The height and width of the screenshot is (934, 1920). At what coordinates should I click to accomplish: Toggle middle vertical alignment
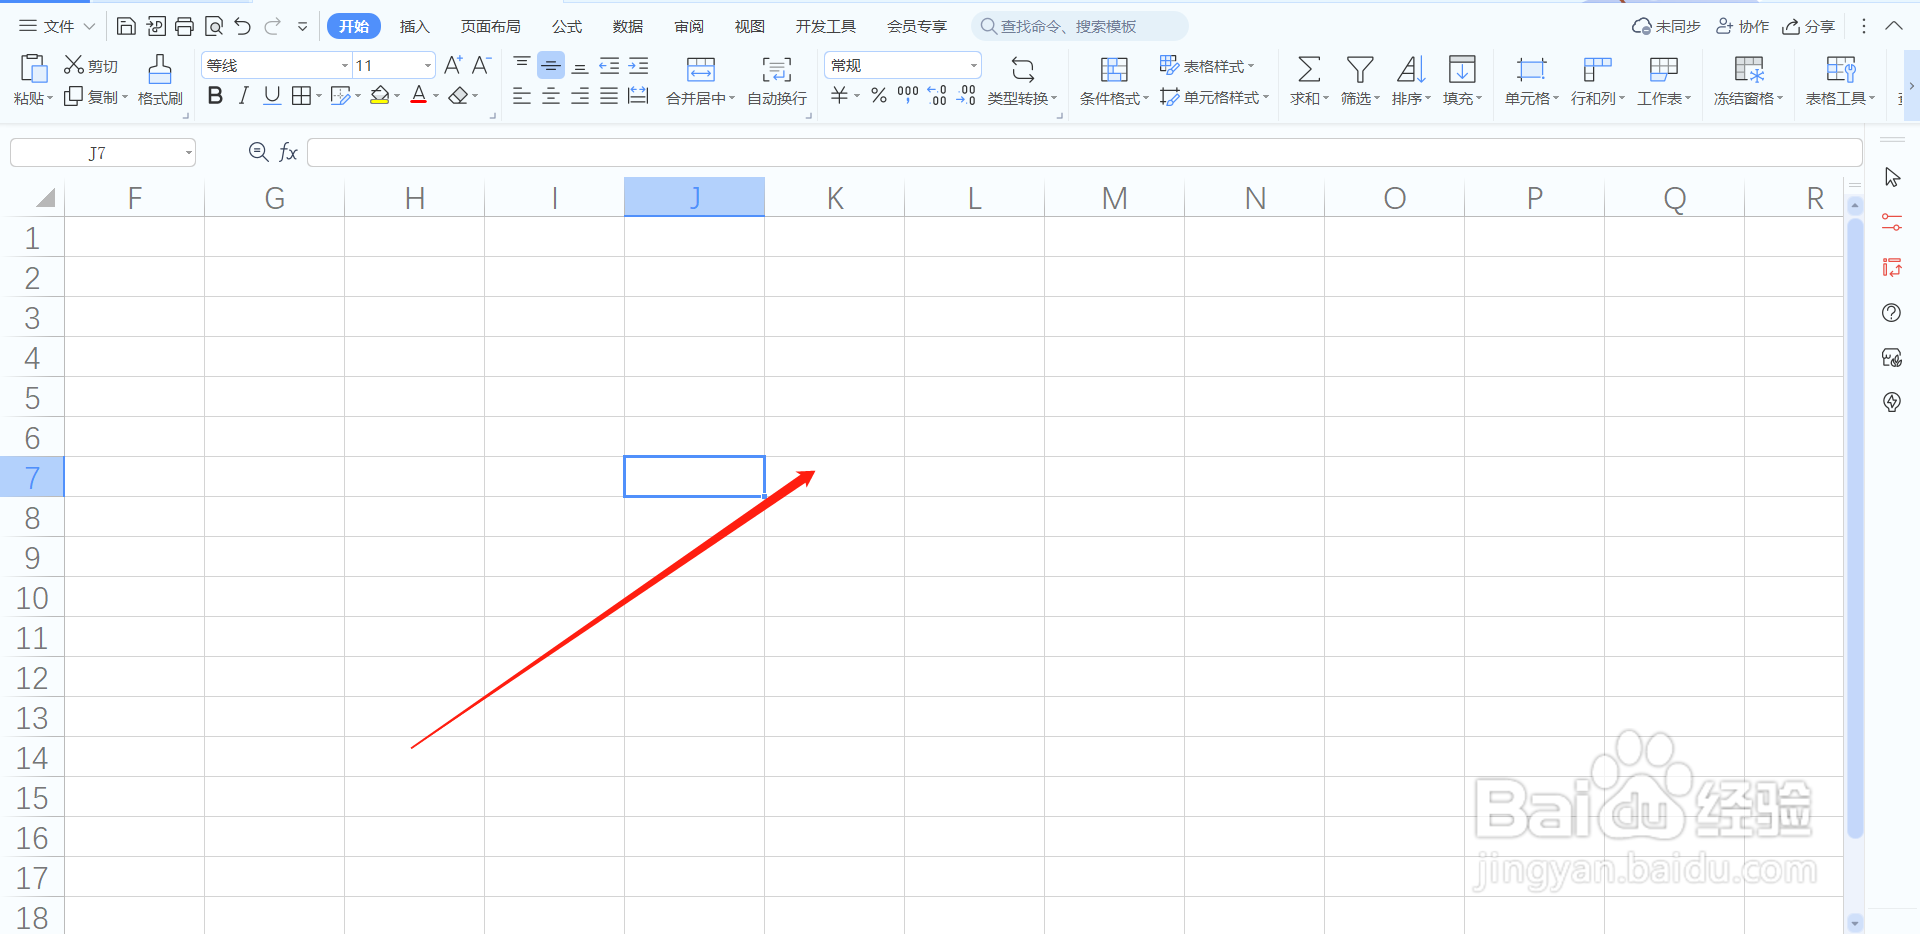(551, 65)
